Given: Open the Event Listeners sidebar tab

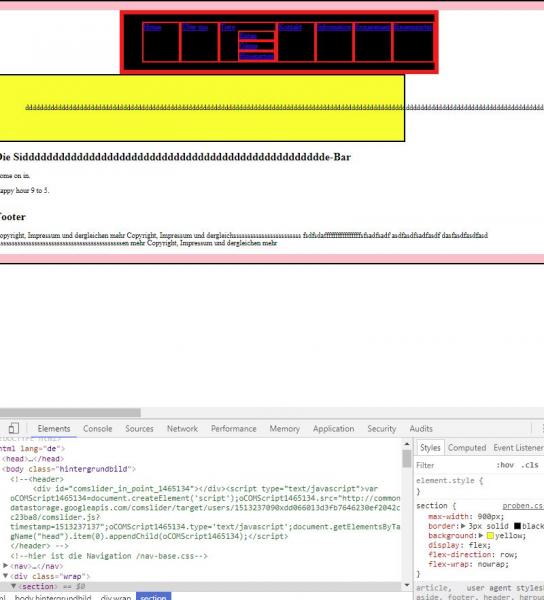Looking at the screenshot, I should 518,448.
